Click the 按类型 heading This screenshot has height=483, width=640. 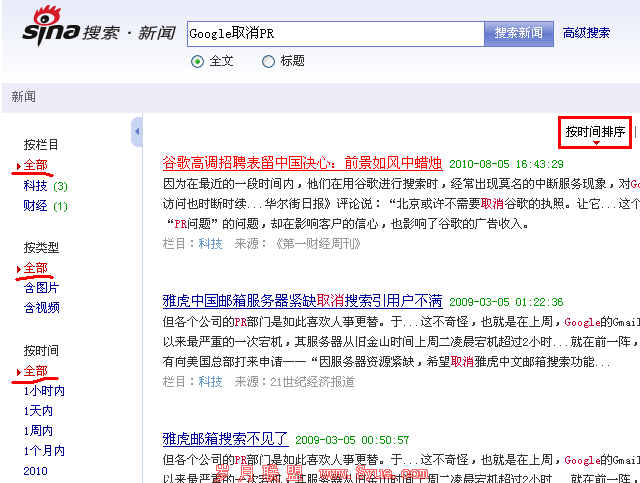click(x=41, y=247)
